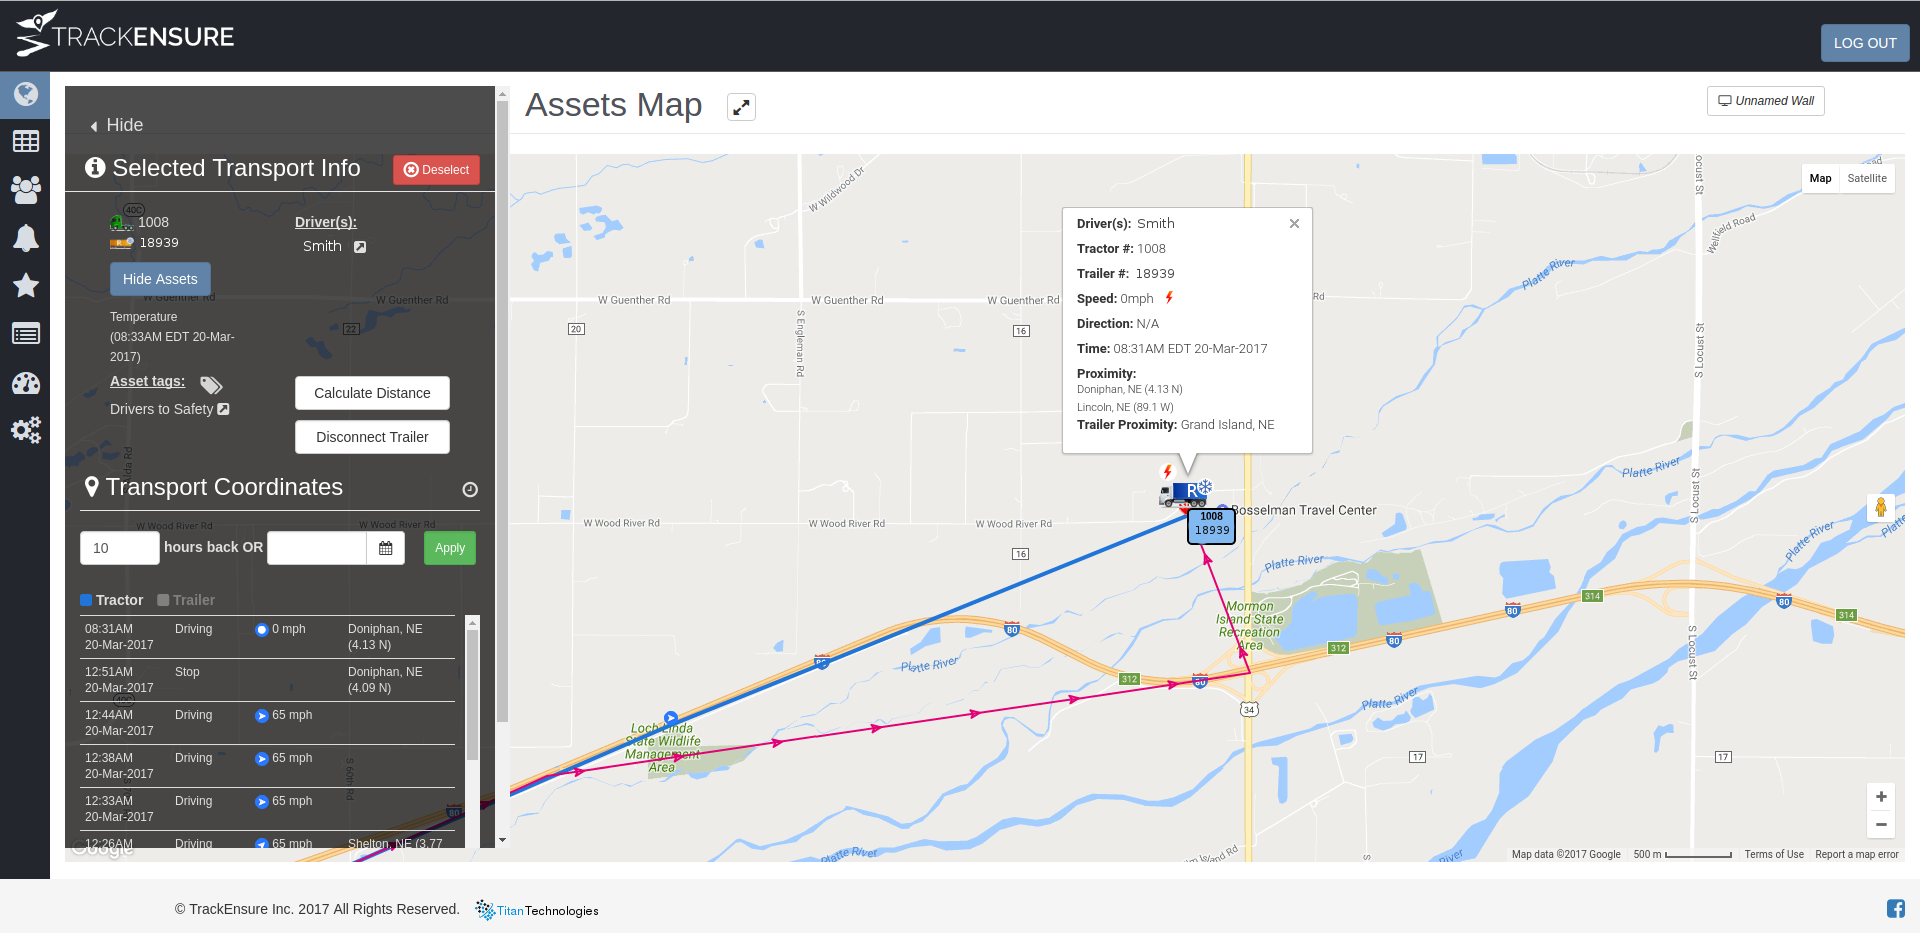Image resolution: width=1920 pixels, height=933 pixels.
Task: Open driver Smith external link icon
Action: click(x=360, y=247)
